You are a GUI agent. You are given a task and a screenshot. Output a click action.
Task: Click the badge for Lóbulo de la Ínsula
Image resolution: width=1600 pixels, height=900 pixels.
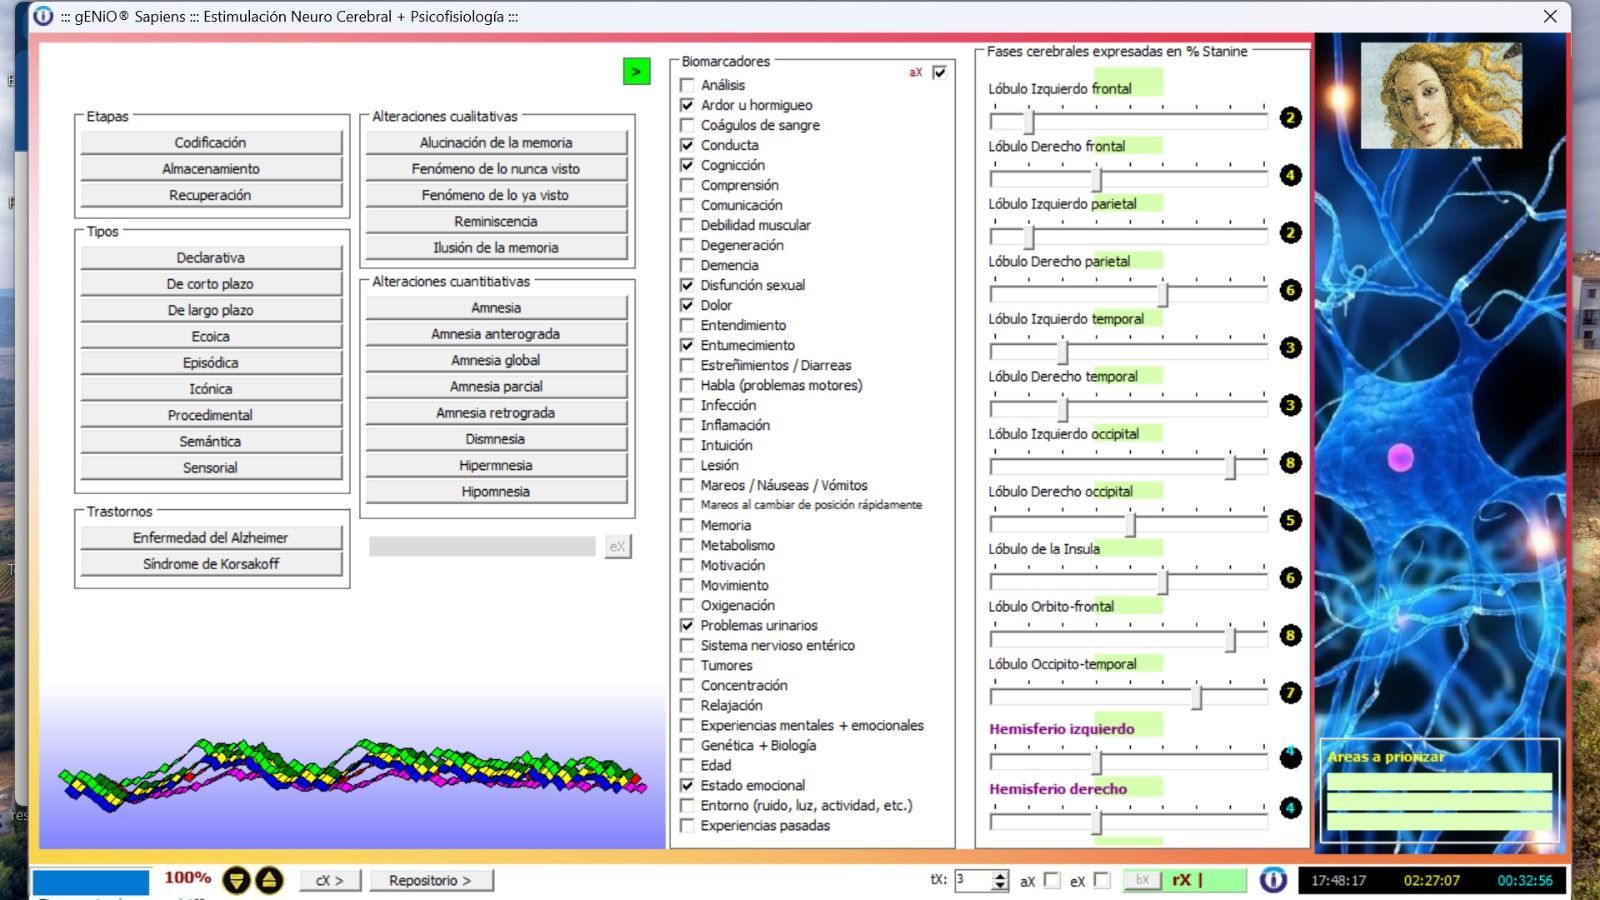[x=1290, y=578]
